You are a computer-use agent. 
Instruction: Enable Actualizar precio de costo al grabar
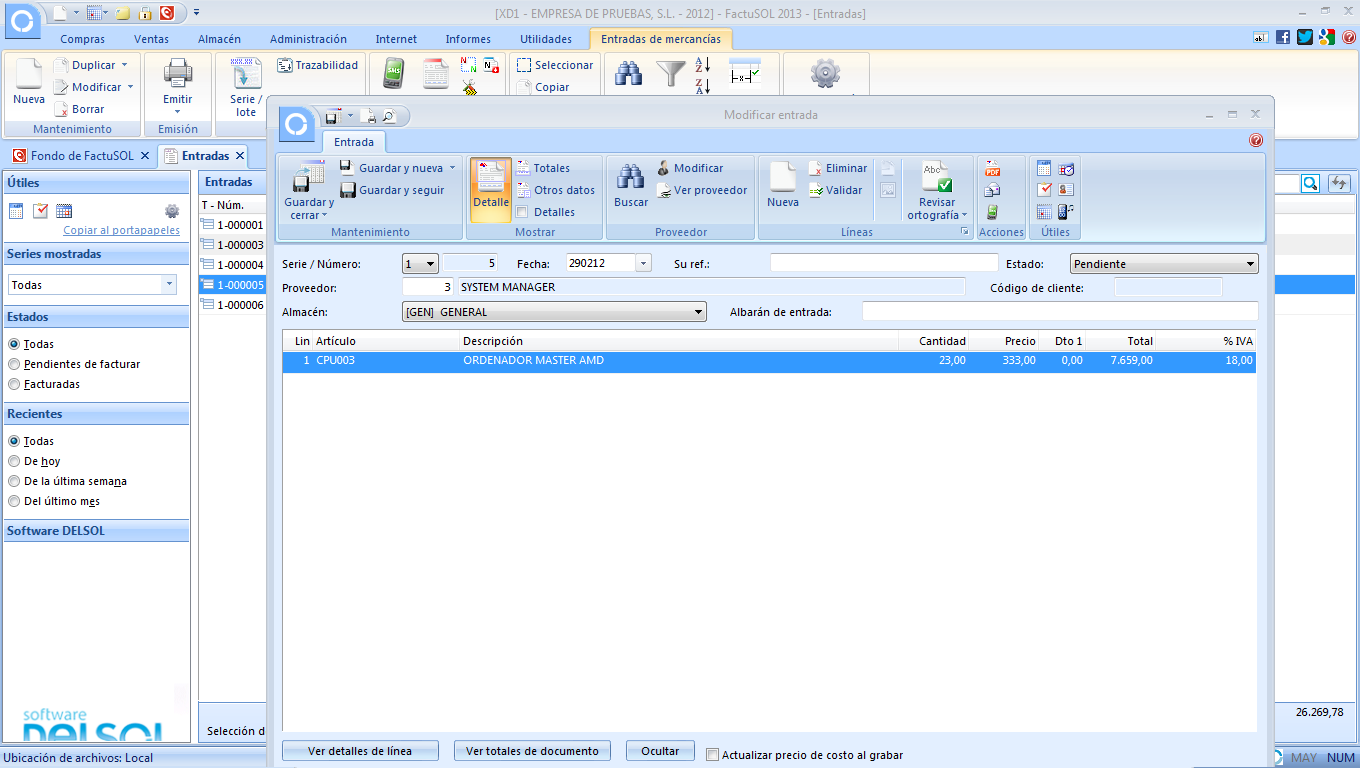[712, 755]
